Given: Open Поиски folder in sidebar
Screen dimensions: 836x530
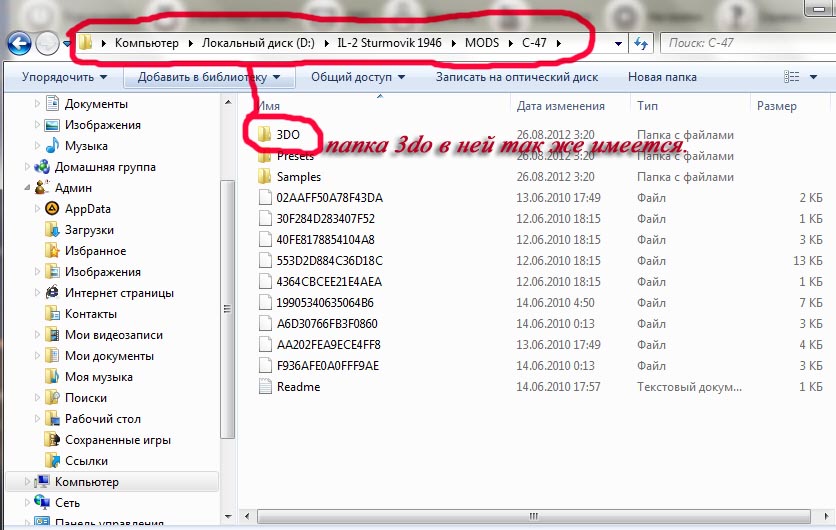Looking at the screenshot, I should pos(85,398).
